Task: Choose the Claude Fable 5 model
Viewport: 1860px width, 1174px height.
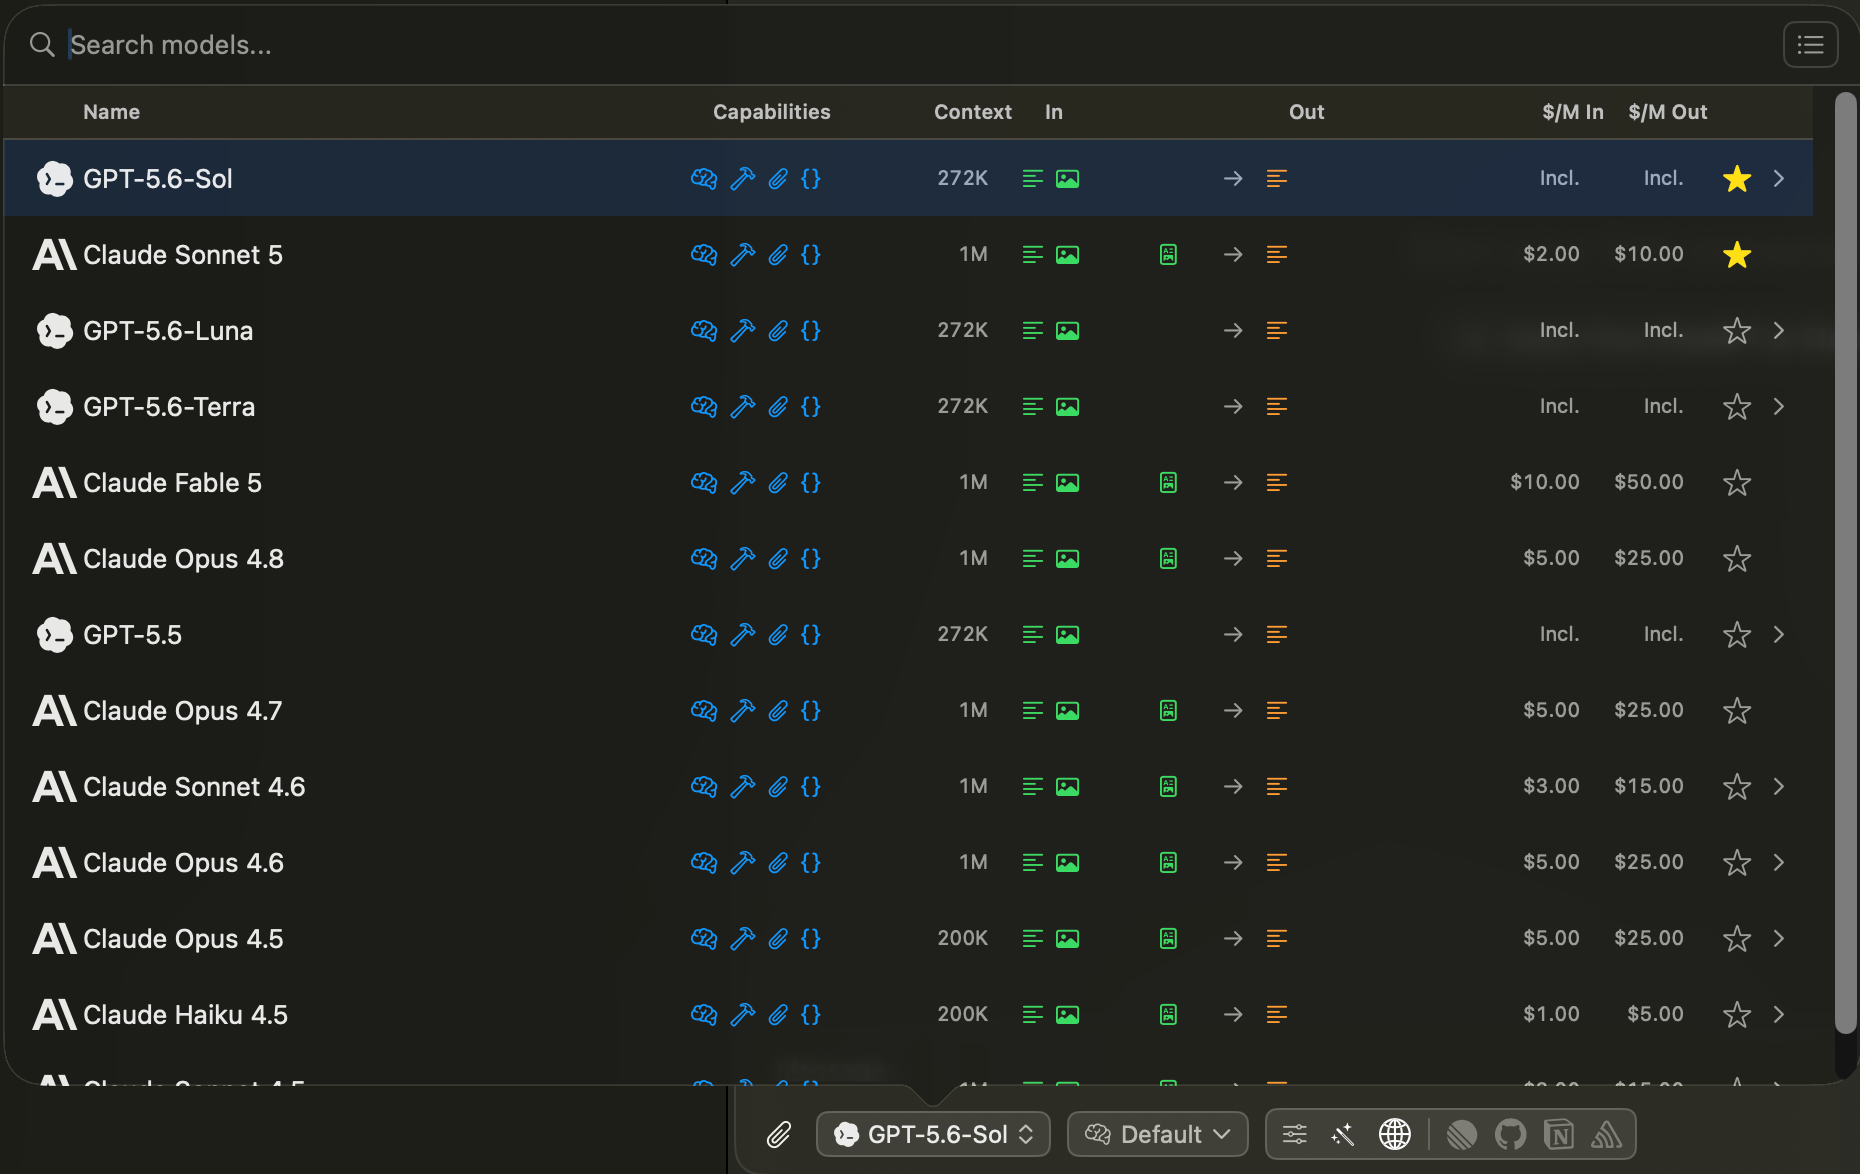Action: (908, 482)
